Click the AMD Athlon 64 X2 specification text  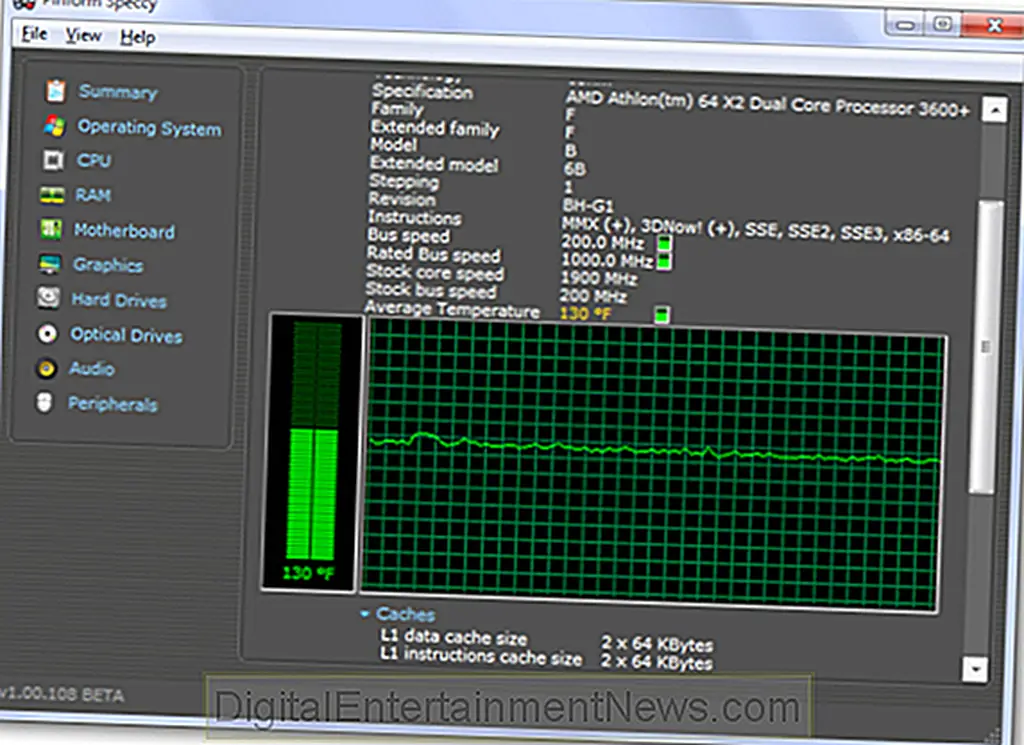[x=767, y=104]
